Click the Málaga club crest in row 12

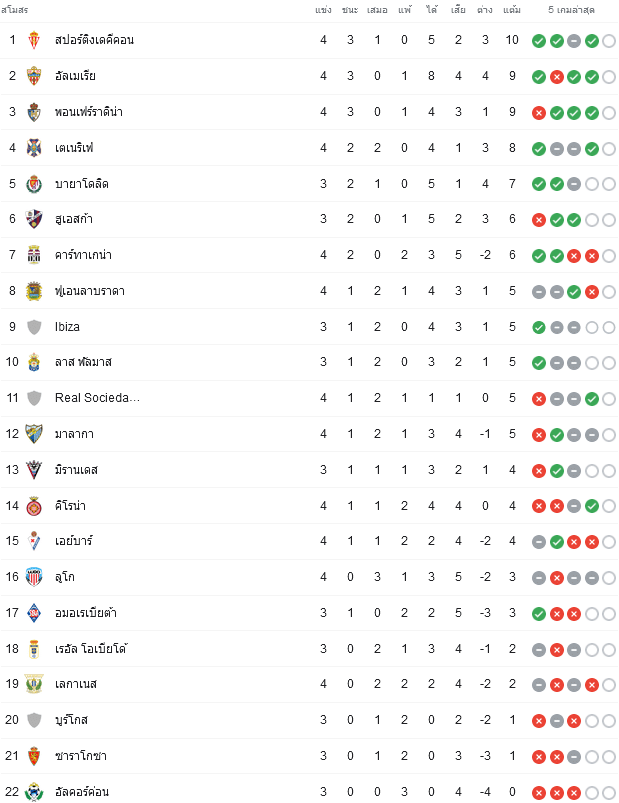34,434
